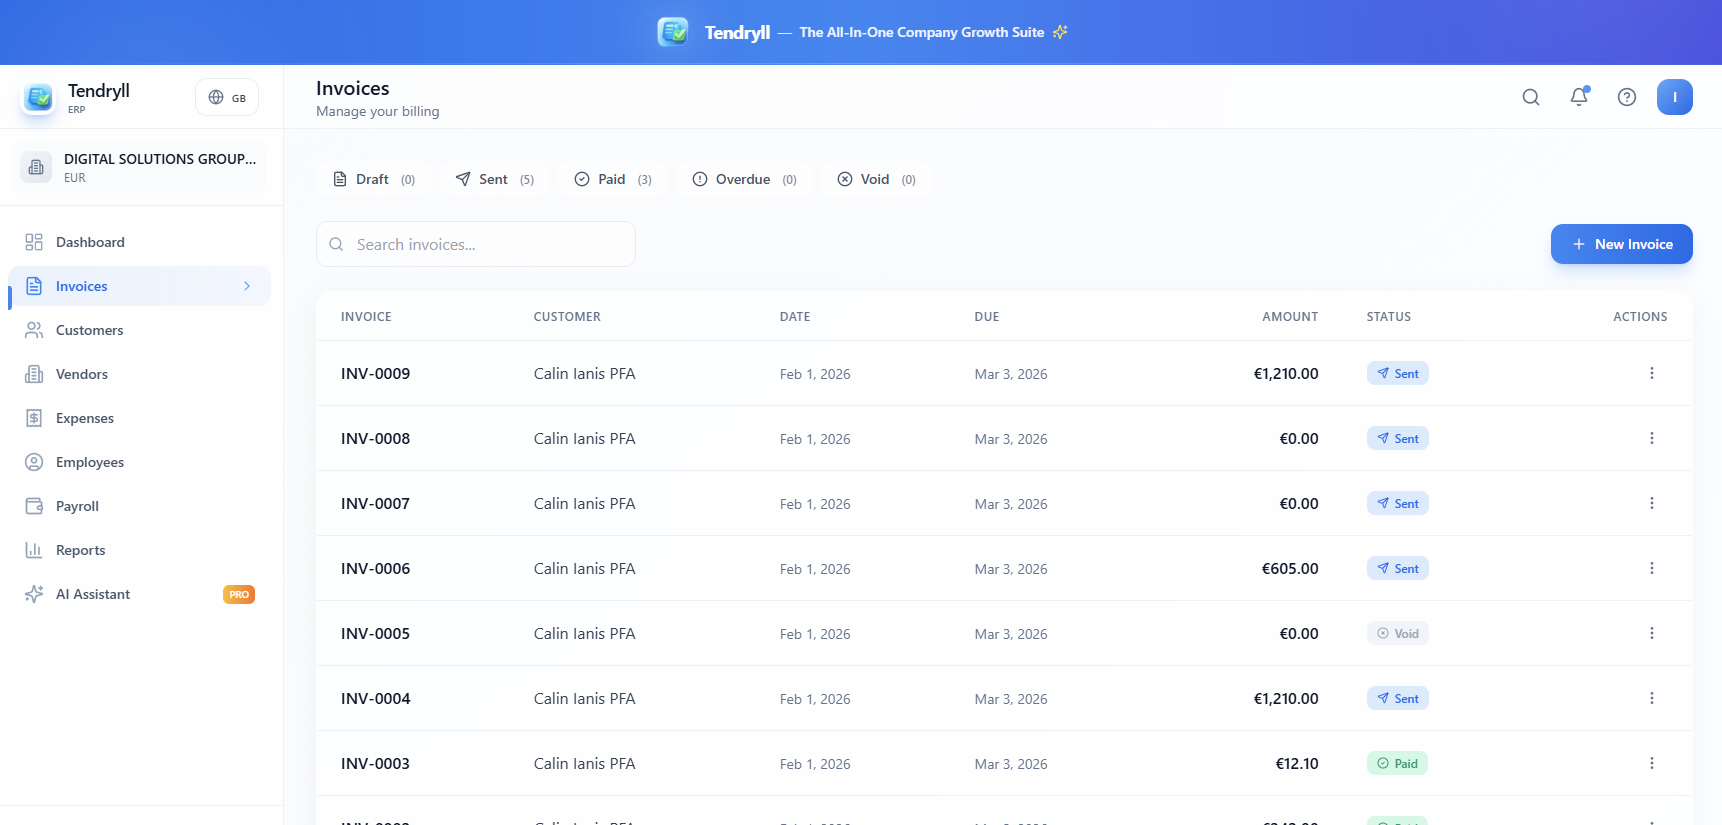The image size is (1722, 825).
Task: Open the GB language selector
Action: tap(227, 97)
